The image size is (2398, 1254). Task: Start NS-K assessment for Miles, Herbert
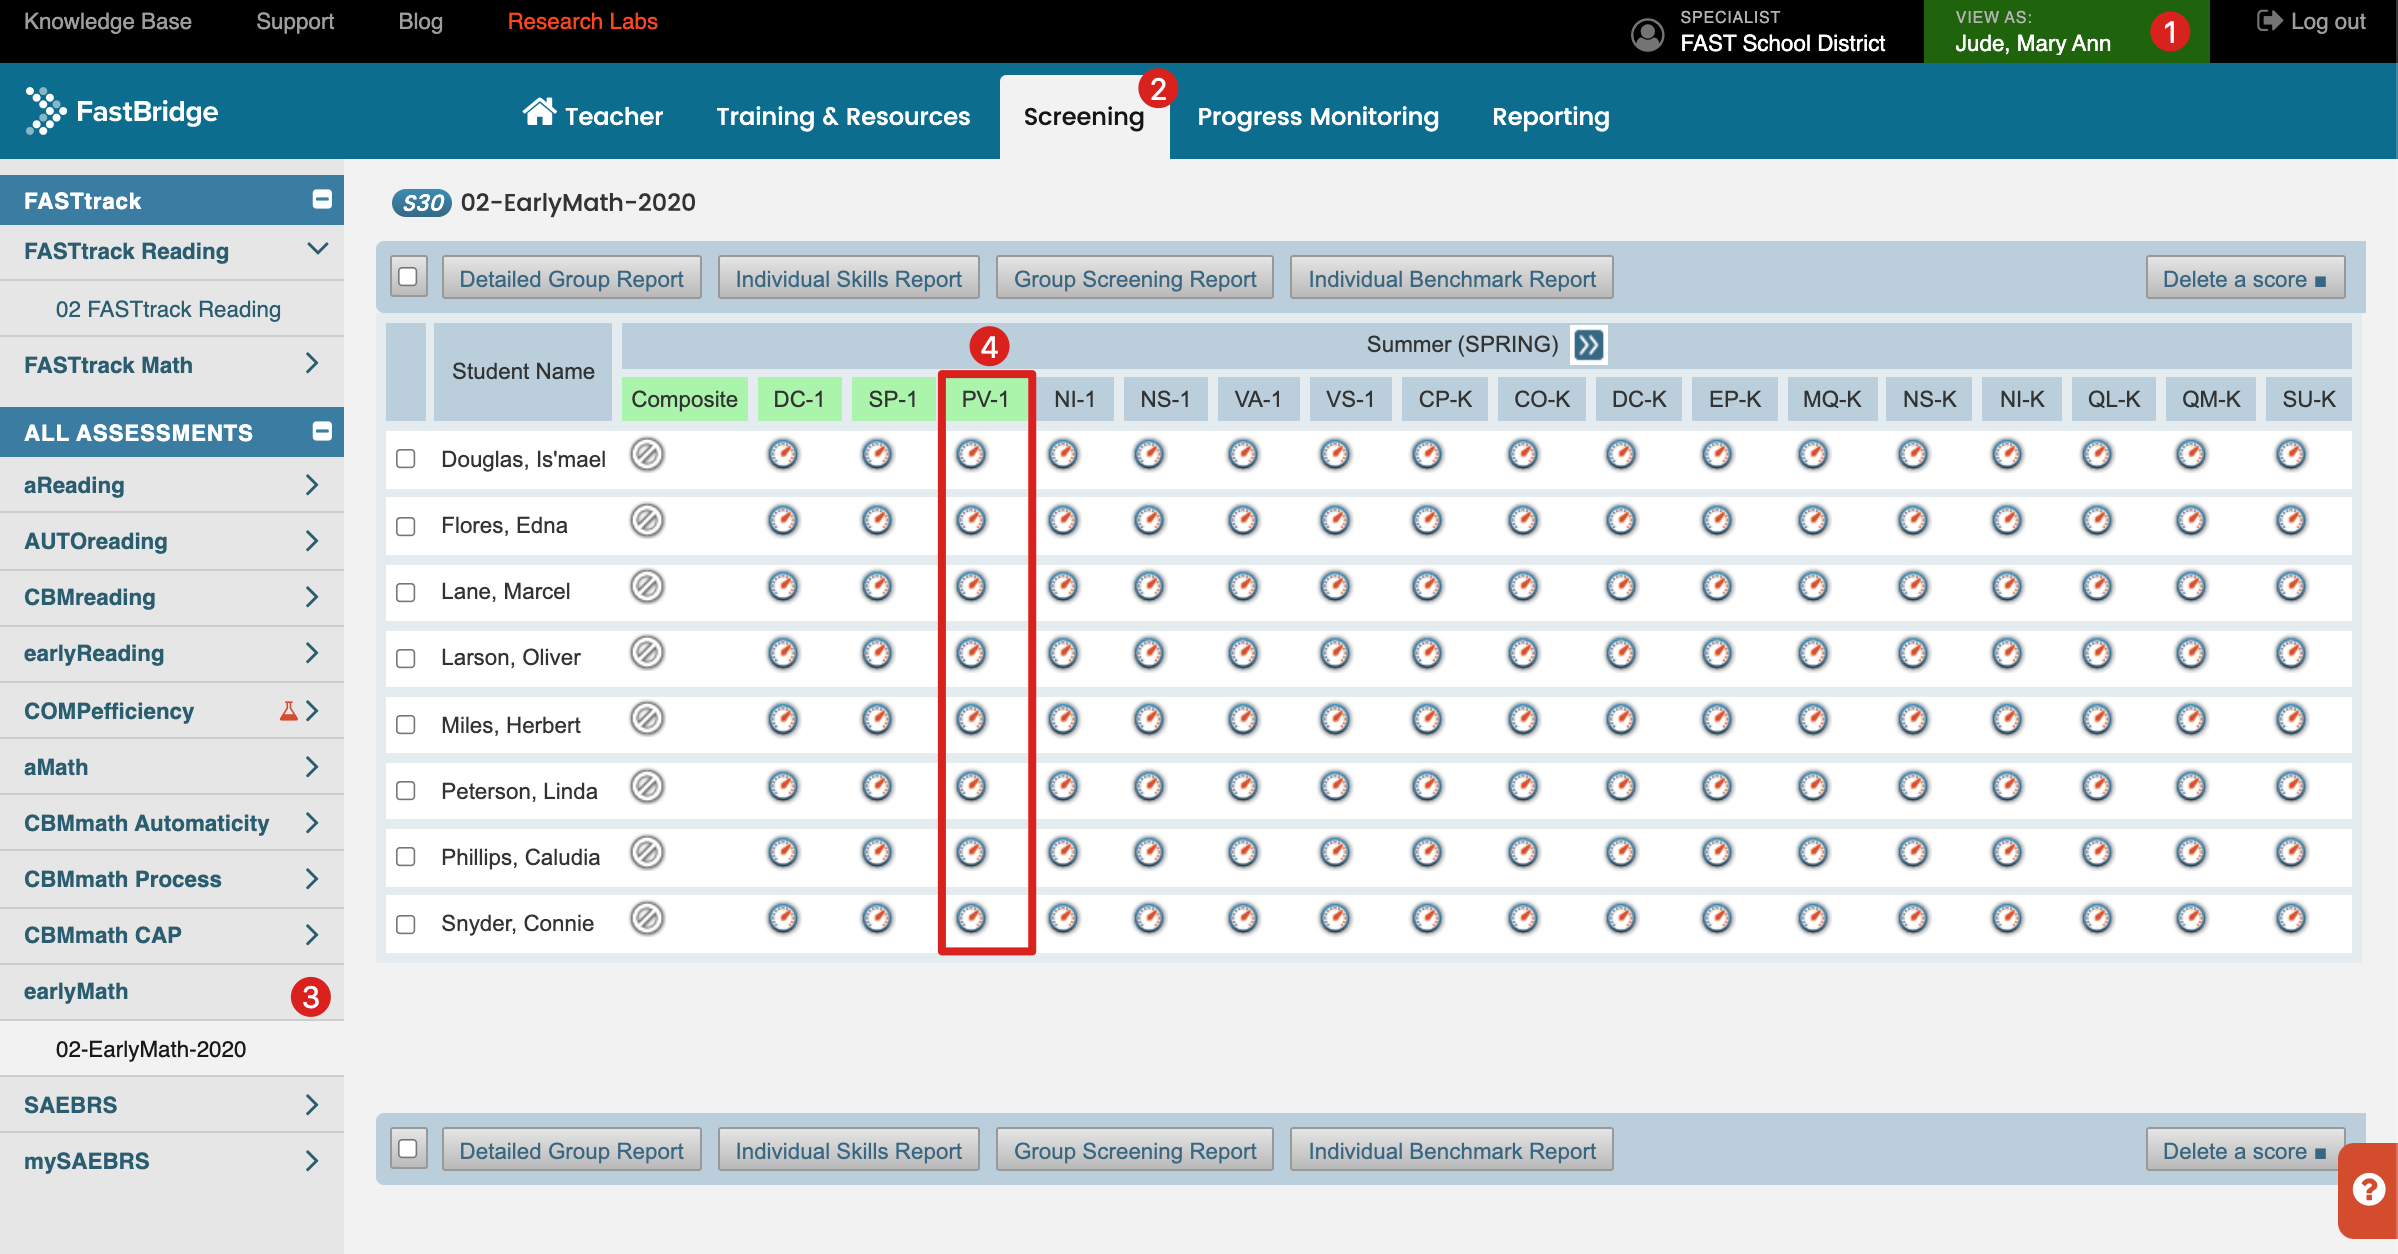pyautogui.click(x=1913, y=720)
